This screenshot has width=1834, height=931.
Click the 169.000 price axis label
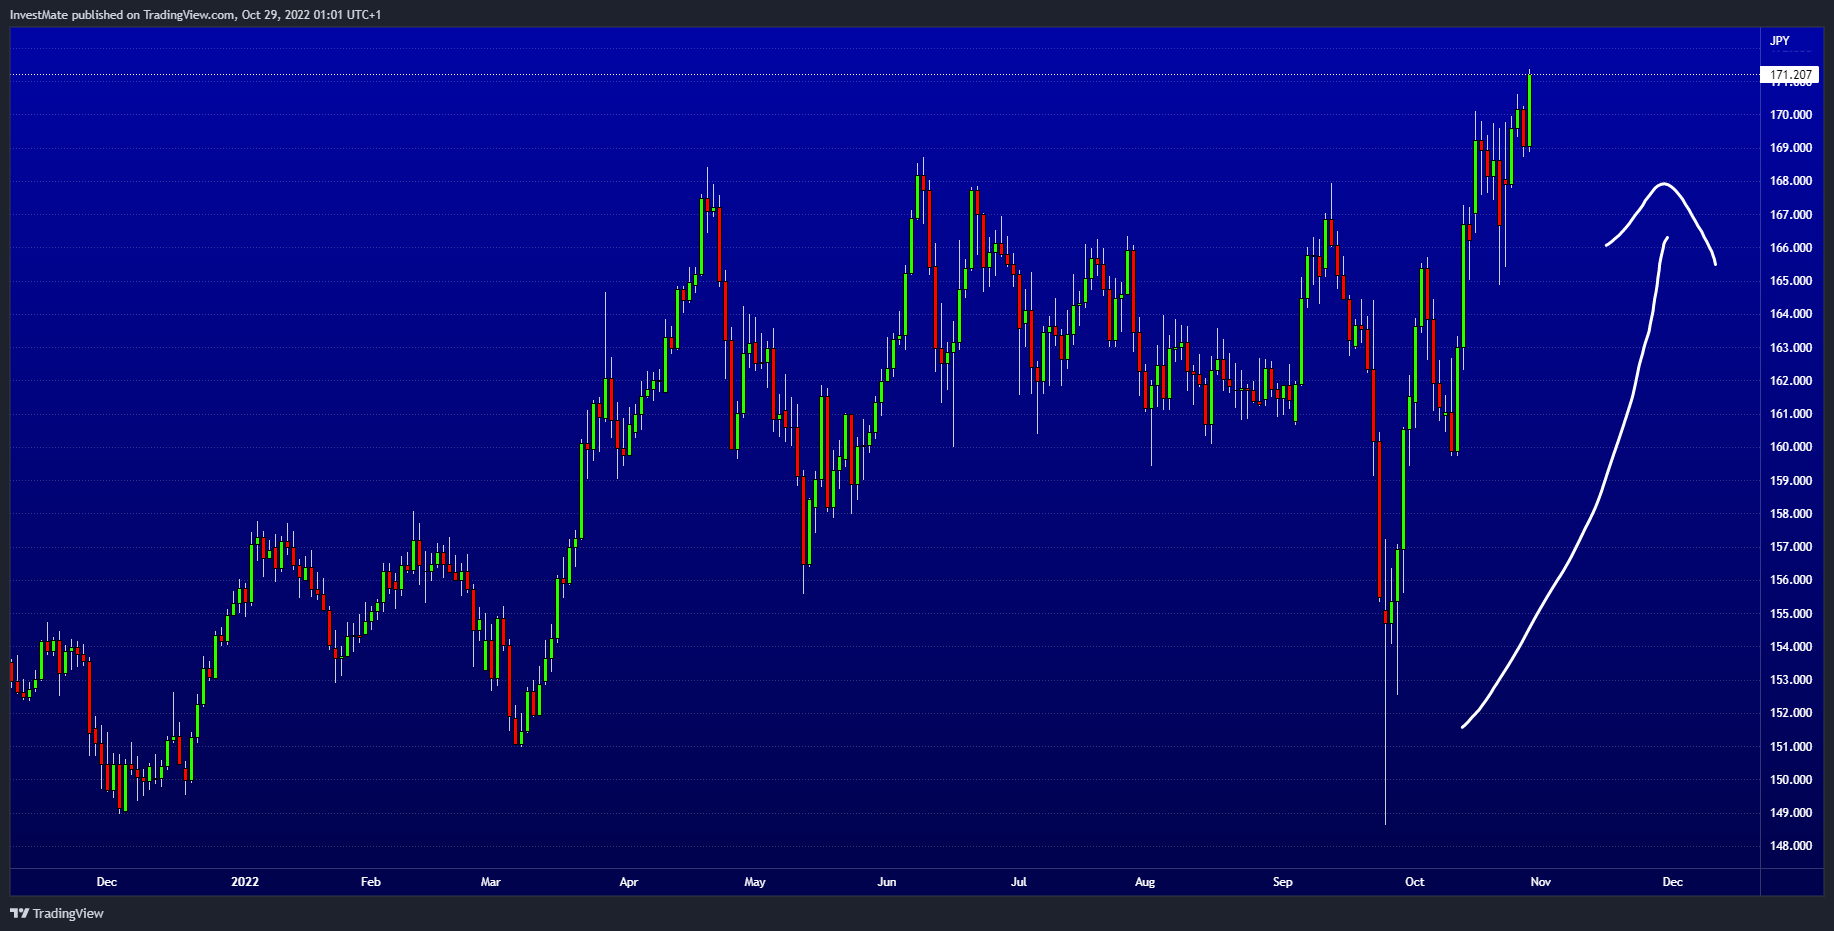pos(1791,148)
